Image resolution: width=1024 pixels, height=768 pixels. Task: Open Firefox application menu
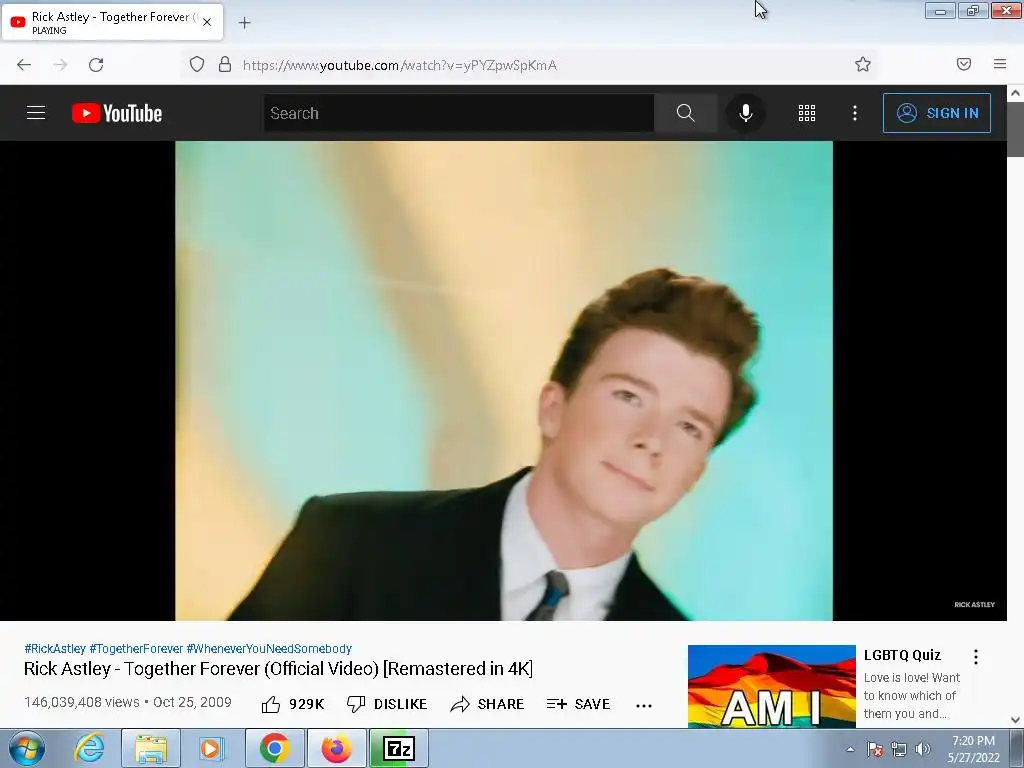coord(1000,64)
